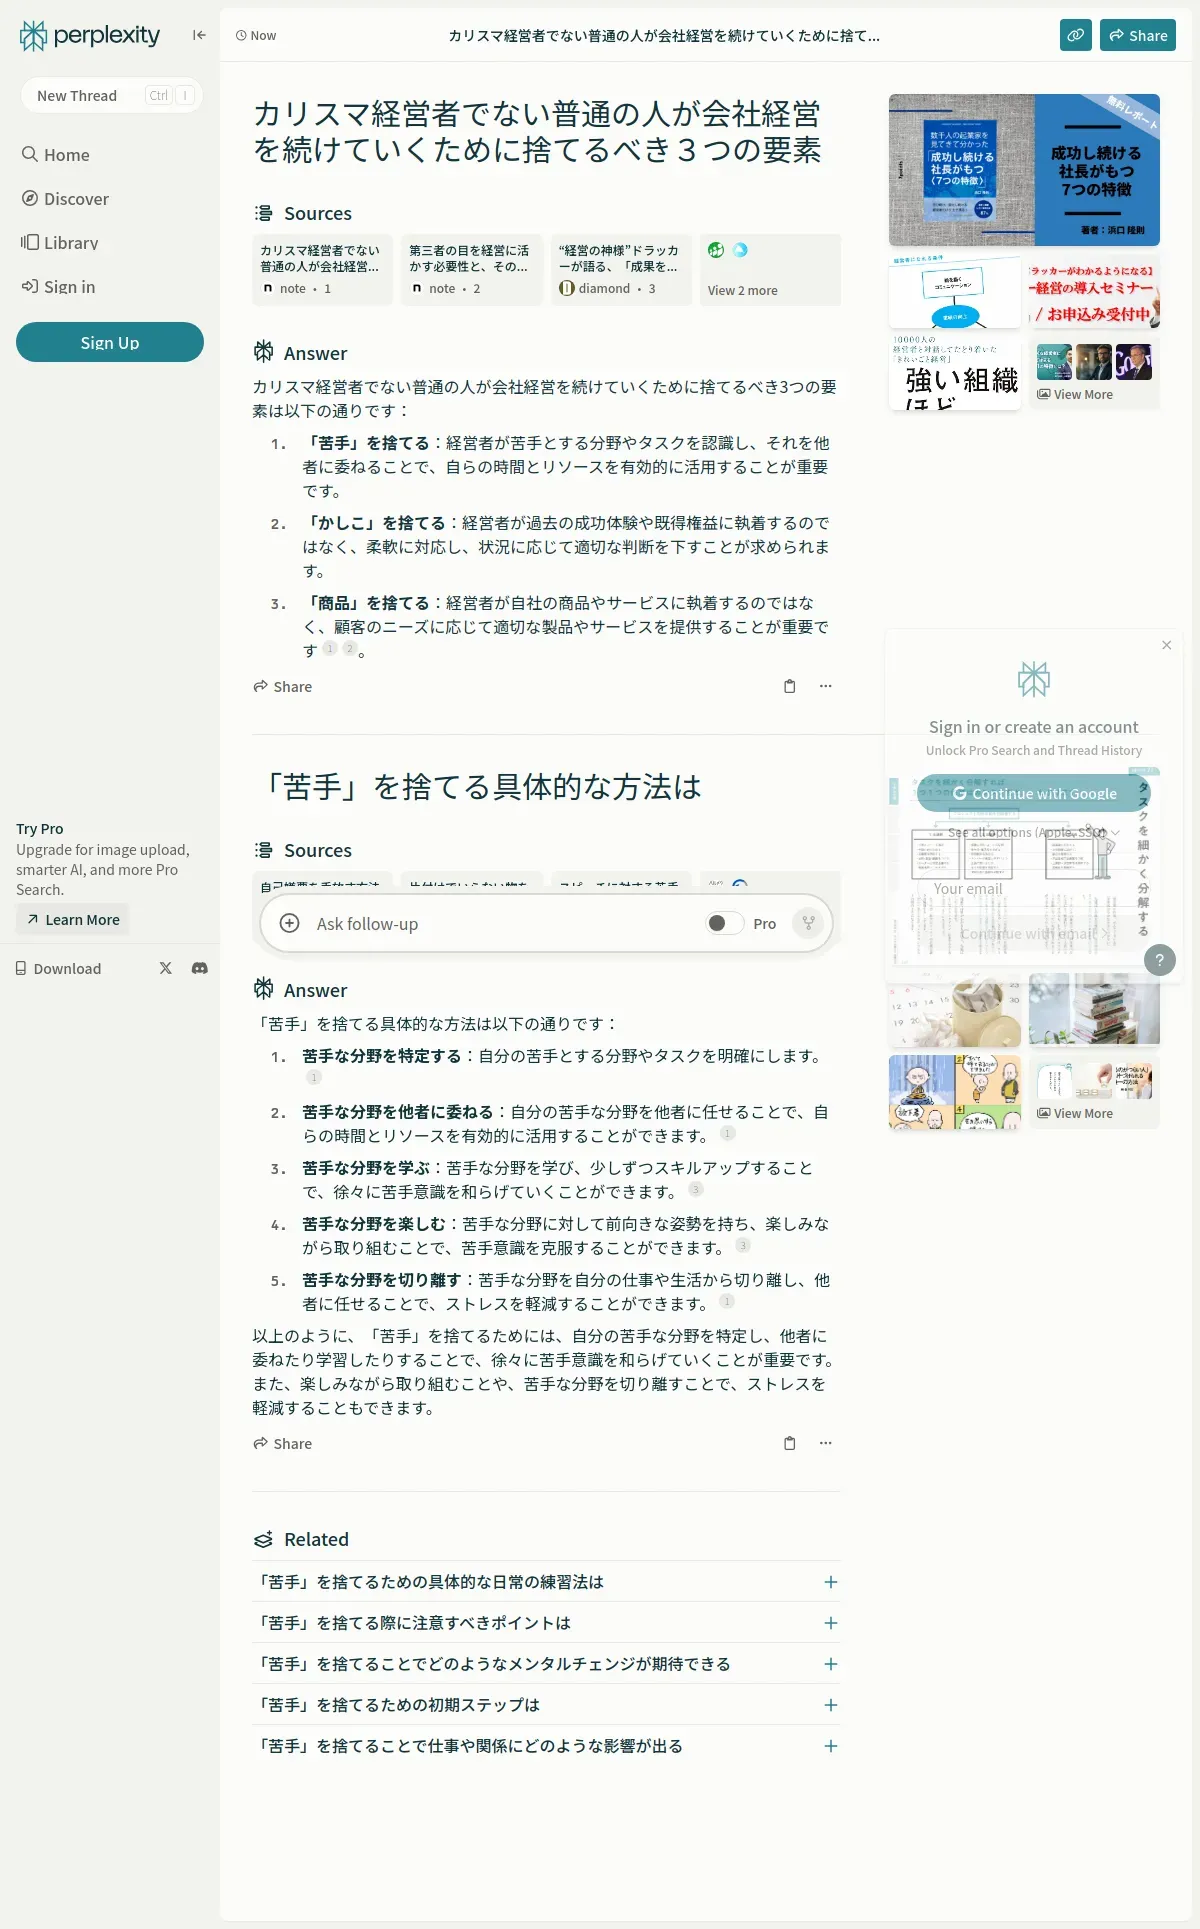Image resolution: width=1200 pixels, height=1929 pixels.
Task: Open the X (Twitter) icon
Action: tap(166, 968)
